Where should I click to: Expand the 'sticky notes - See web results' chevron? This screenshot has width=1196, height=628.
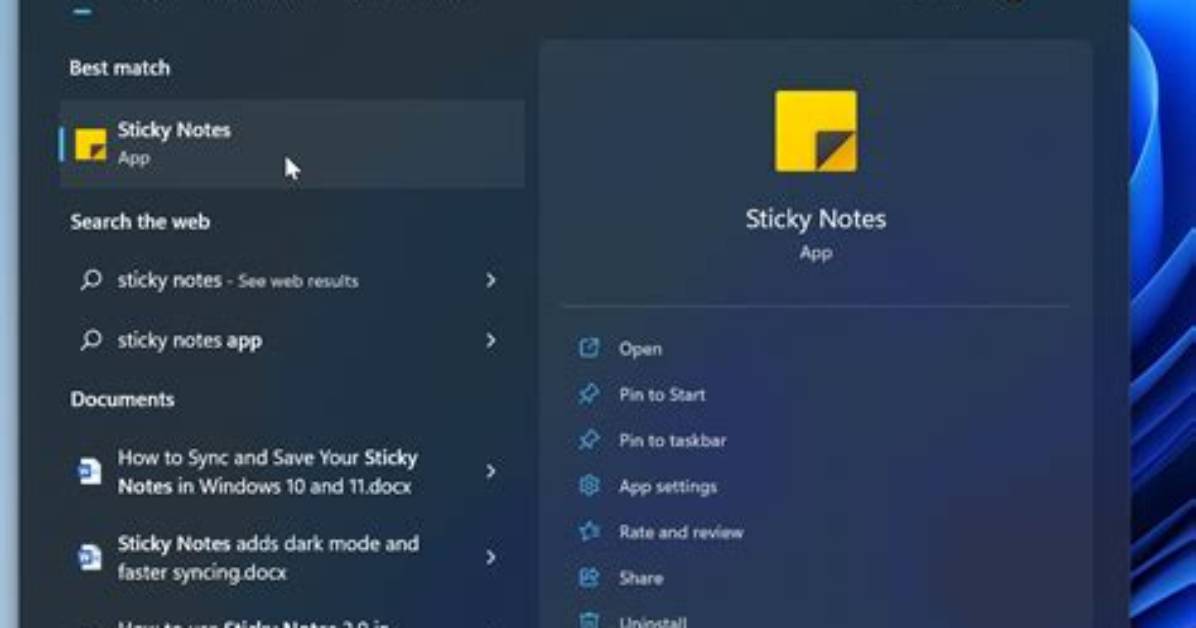[491, 280]
